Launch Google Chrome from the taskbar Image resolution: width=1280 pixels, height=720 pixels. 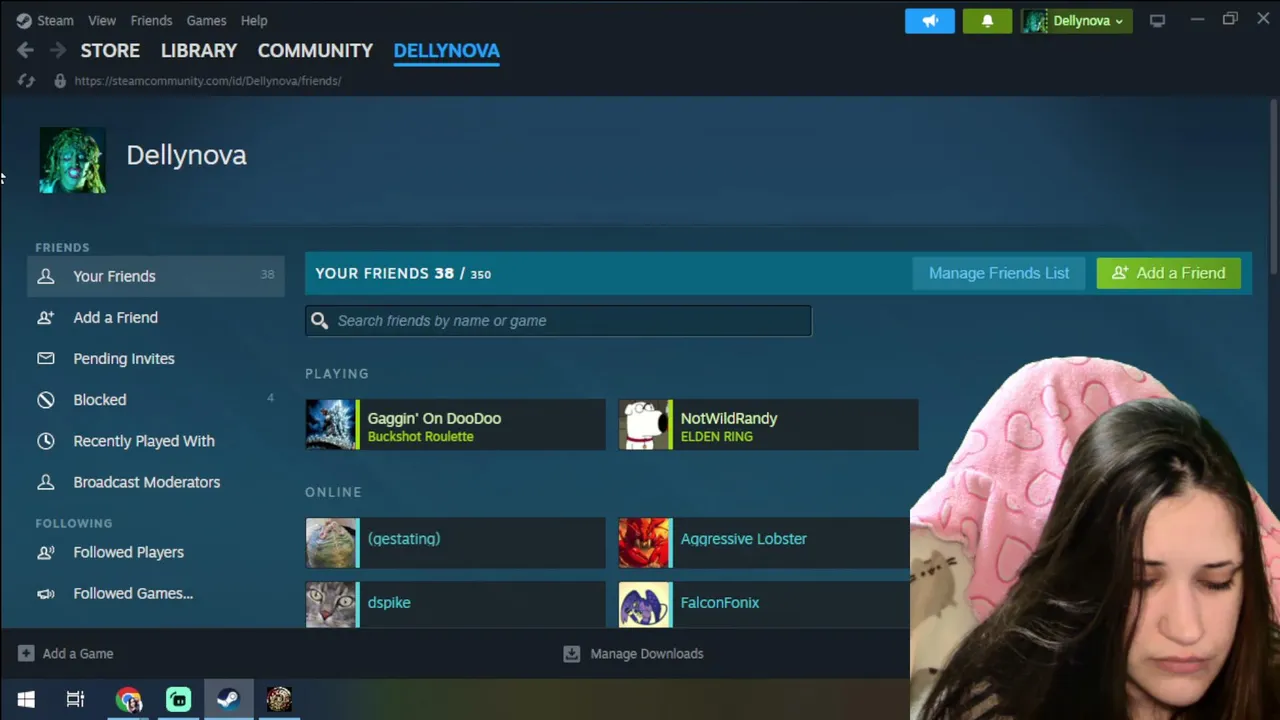tap(128, 699)
